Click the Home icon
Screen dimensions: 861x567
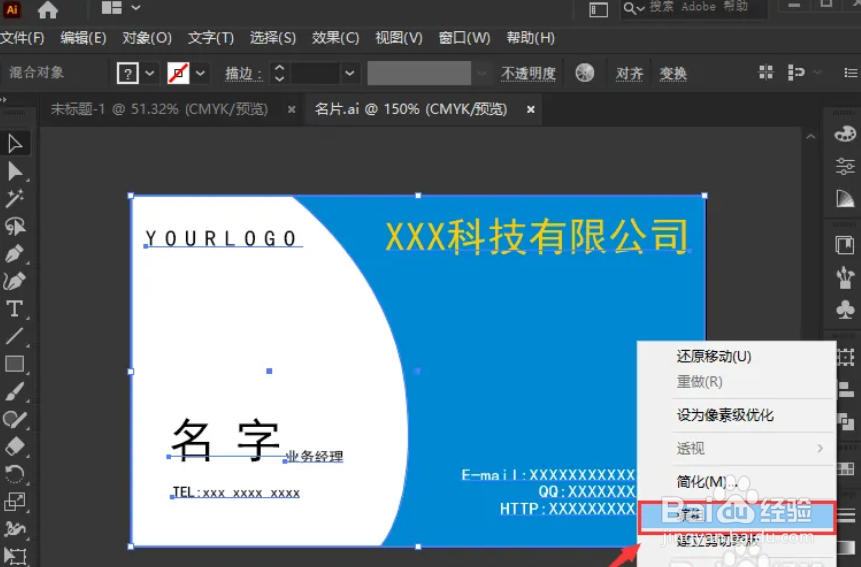tap(48, 9)
